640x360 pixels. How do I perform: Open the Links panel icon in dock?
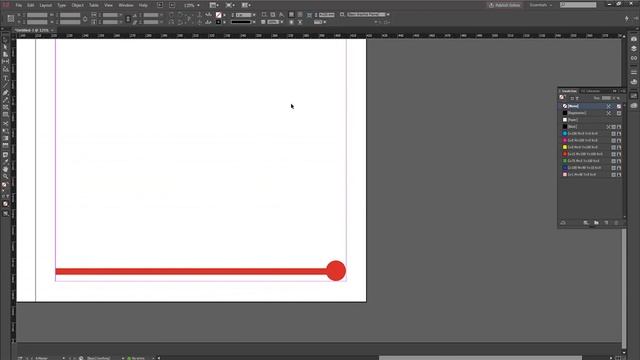(633, 58)
